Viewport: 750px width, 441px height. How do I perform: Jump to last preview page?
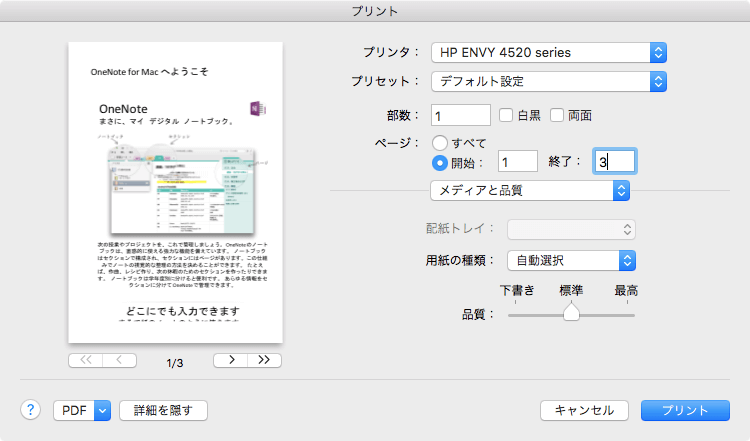point(265,360)
